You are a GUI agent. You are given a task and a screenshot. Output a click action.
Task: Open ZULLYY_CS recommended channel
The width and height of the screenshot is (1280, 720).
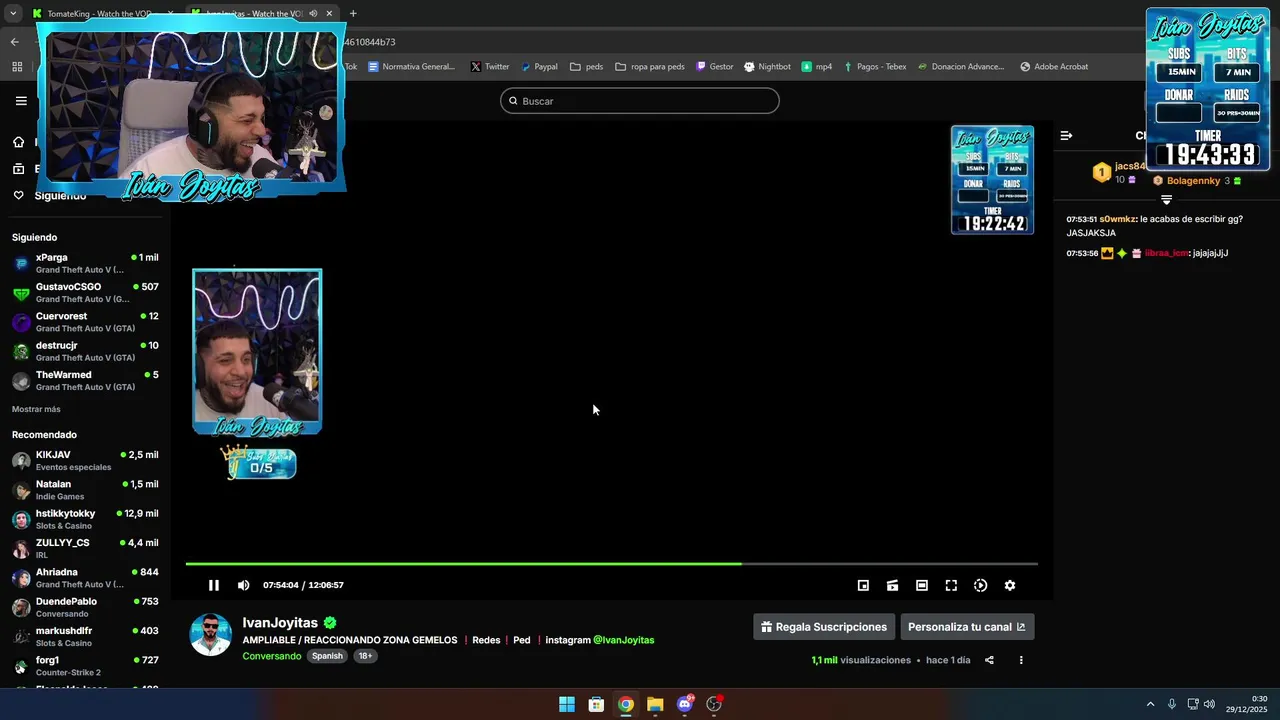point(85,548)
